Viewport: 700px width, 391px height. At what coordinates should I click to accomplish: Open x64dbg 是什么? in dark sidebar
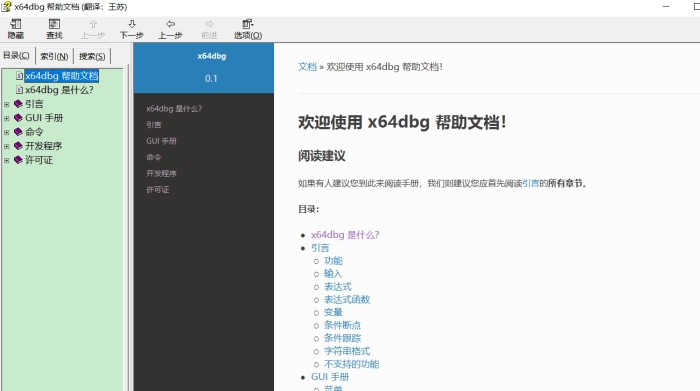174,108
